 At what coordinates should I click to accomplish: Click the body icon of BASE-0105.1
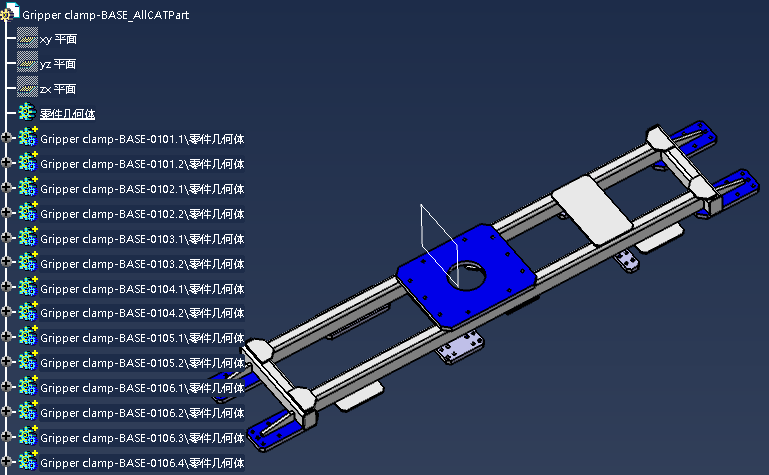coord(27,337)
